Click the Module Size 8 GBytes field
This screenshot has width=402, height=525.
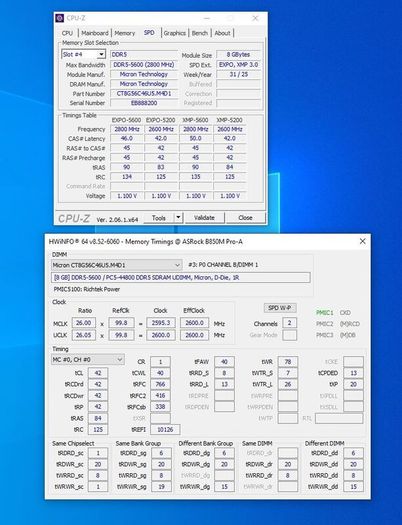point(238,55)
